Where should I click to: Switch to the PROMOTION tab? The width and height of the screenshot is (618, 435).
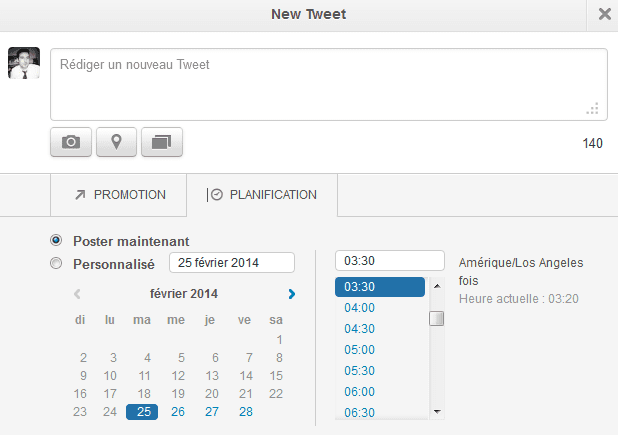(119, 195)
